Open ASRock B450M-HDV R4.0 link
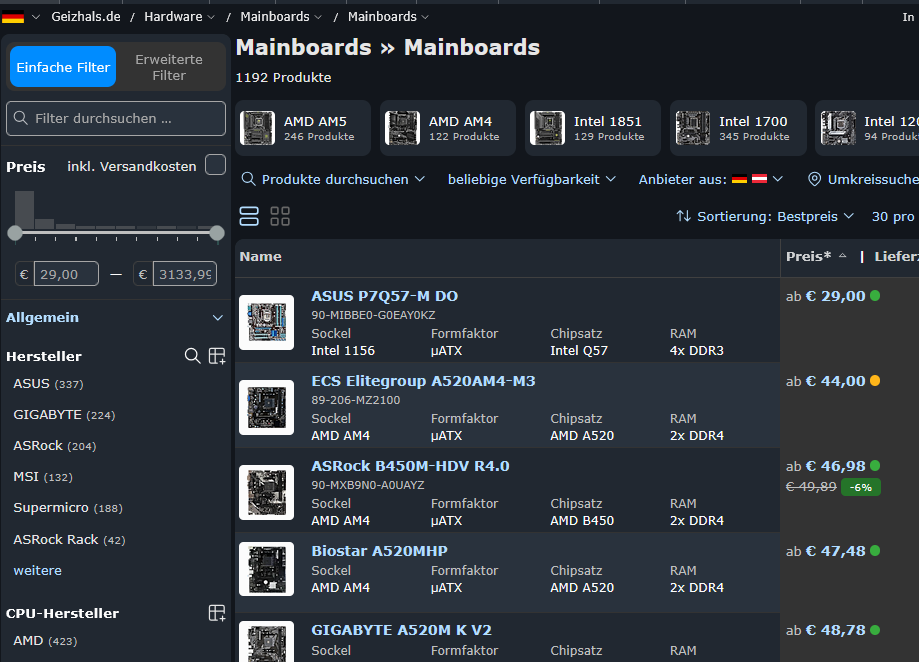Screen dimensions: 919x662 tap(410, 466)
